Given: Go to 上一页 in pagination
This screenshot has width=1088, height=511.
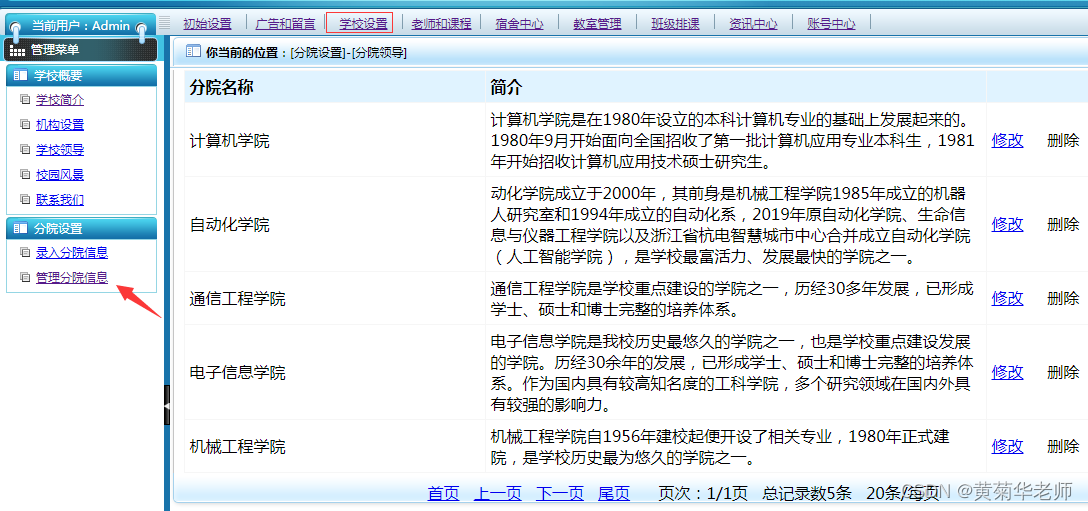Looking at the screenshot, I should [498, 494].
